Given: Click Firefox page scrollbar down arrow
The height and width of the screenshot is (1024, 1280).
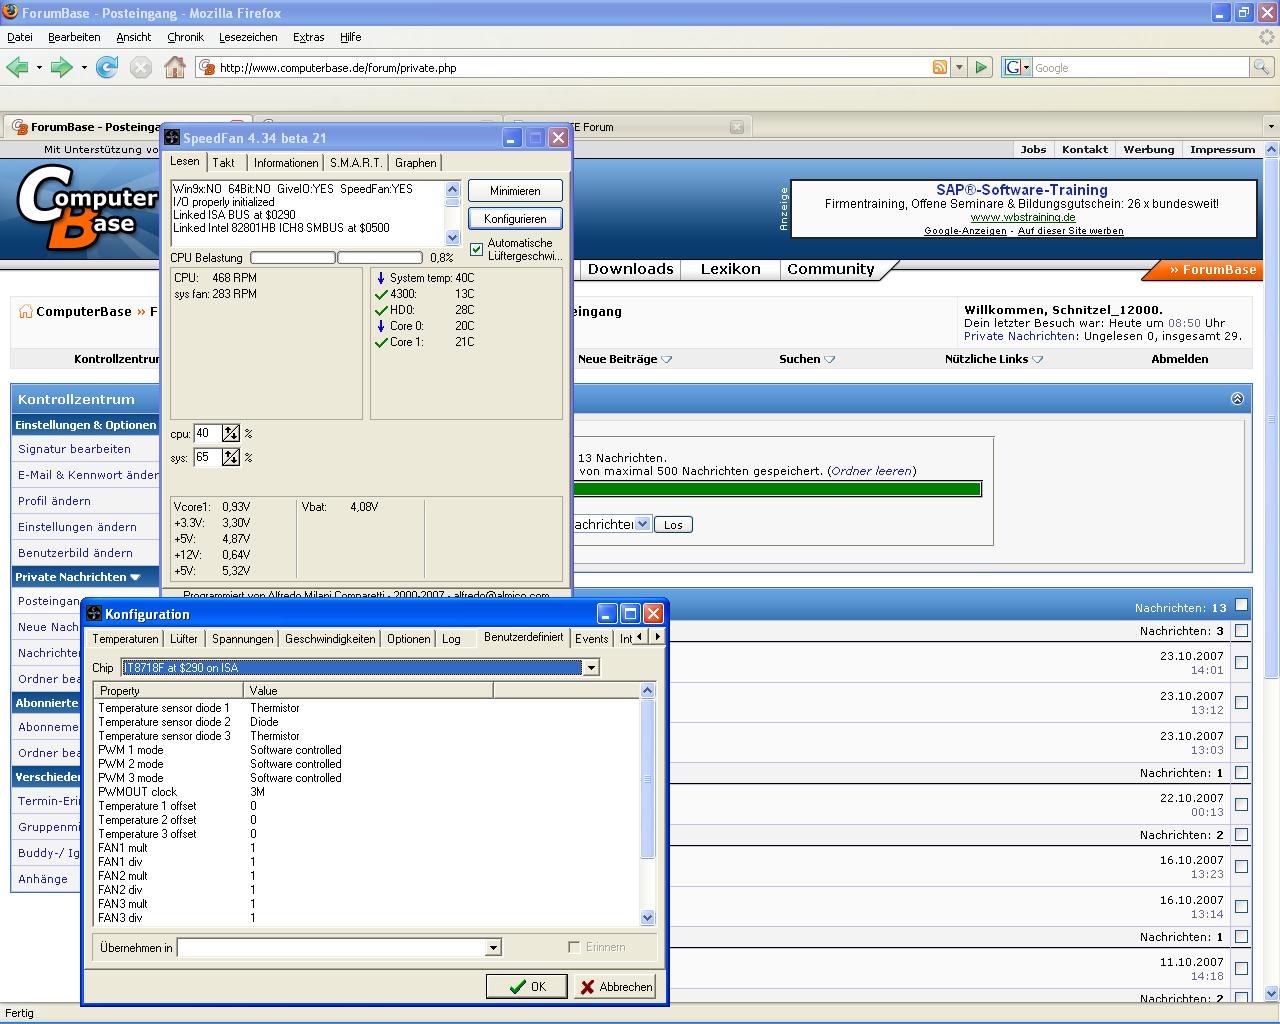Looking at the screenshot, I should [1271, 993].
